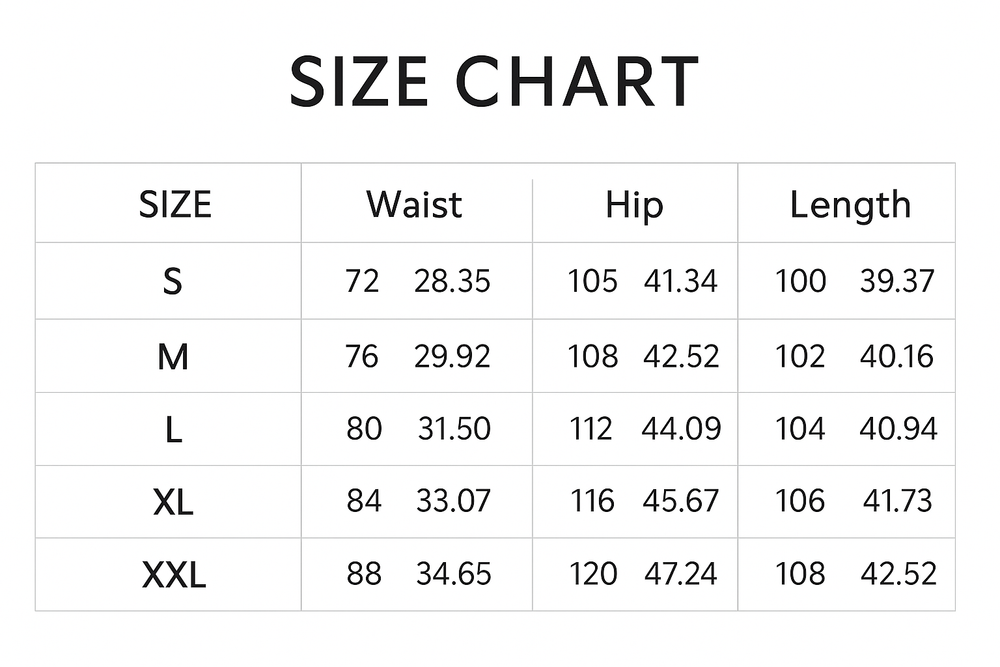The width and height of the screenshot is (1000, 667).
Task: Click waist value 28.35 for size S
Action: [x=452, y=282]
